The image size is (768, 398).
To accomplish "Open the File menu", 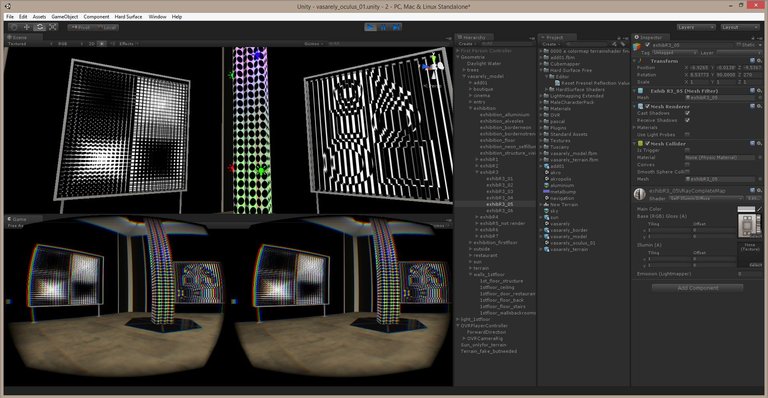I will pyautogui.click(x=10, y=17).
